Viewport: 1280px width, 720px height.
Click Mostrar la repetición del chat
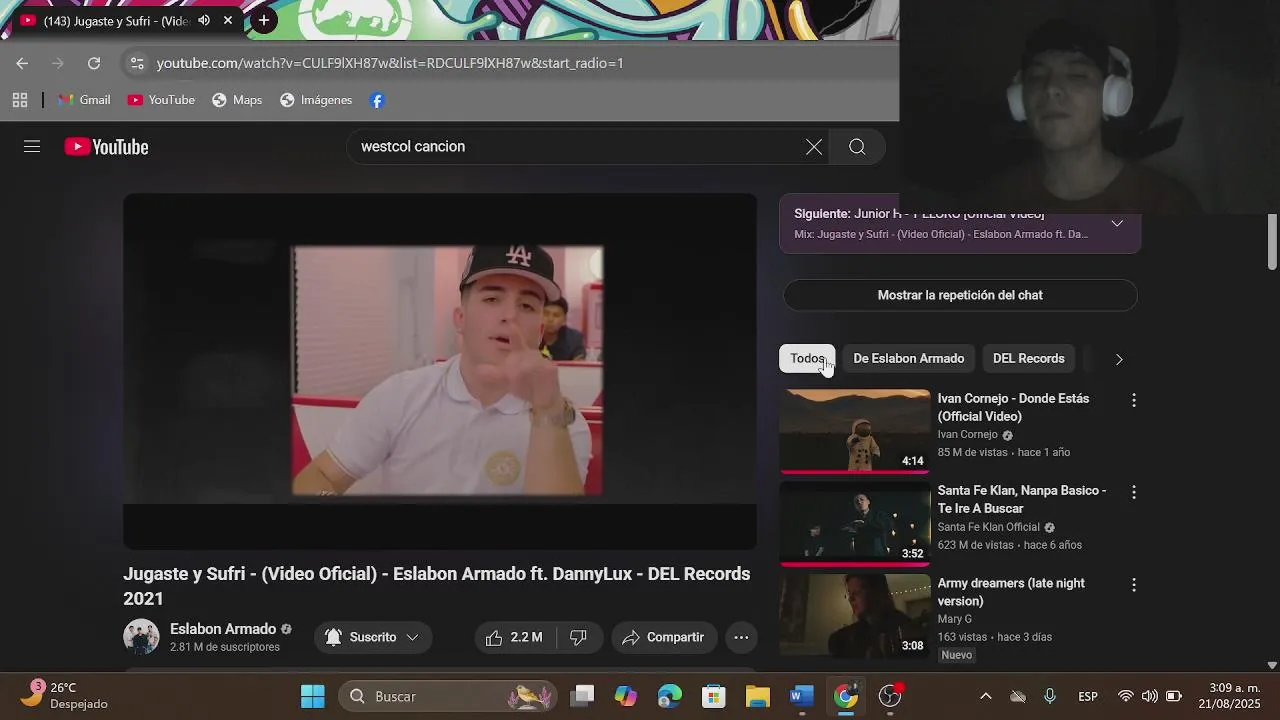point(960,295)
